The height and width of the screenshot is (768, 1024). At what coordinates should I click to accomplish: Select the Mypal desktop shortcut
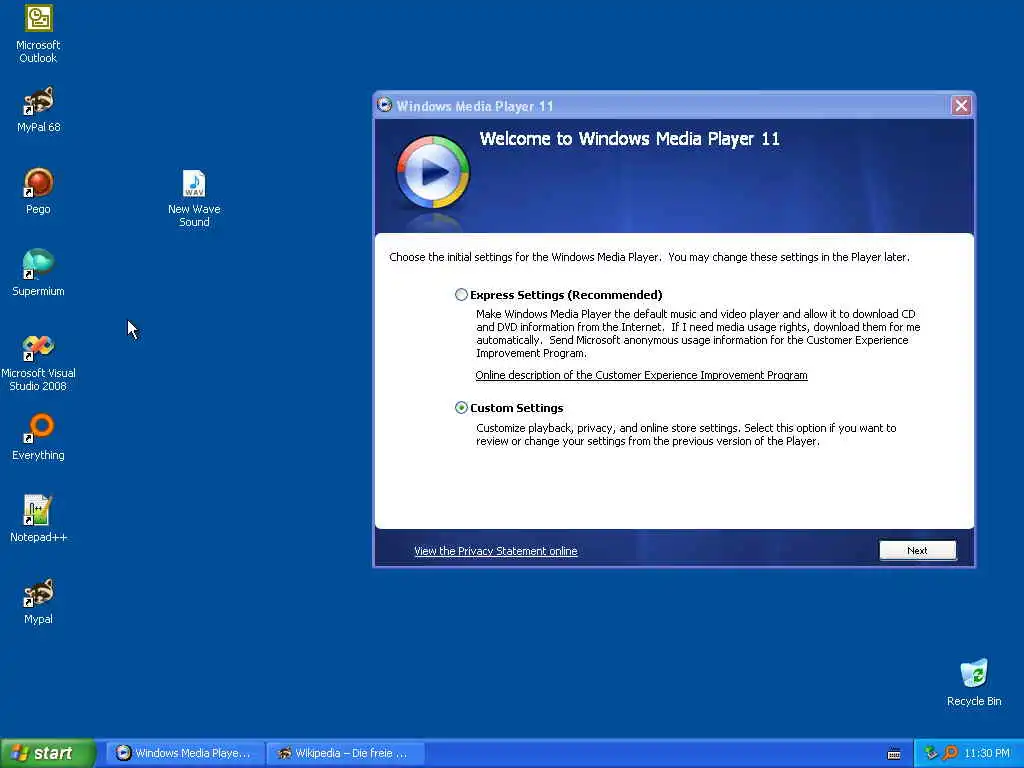point(38,601)
